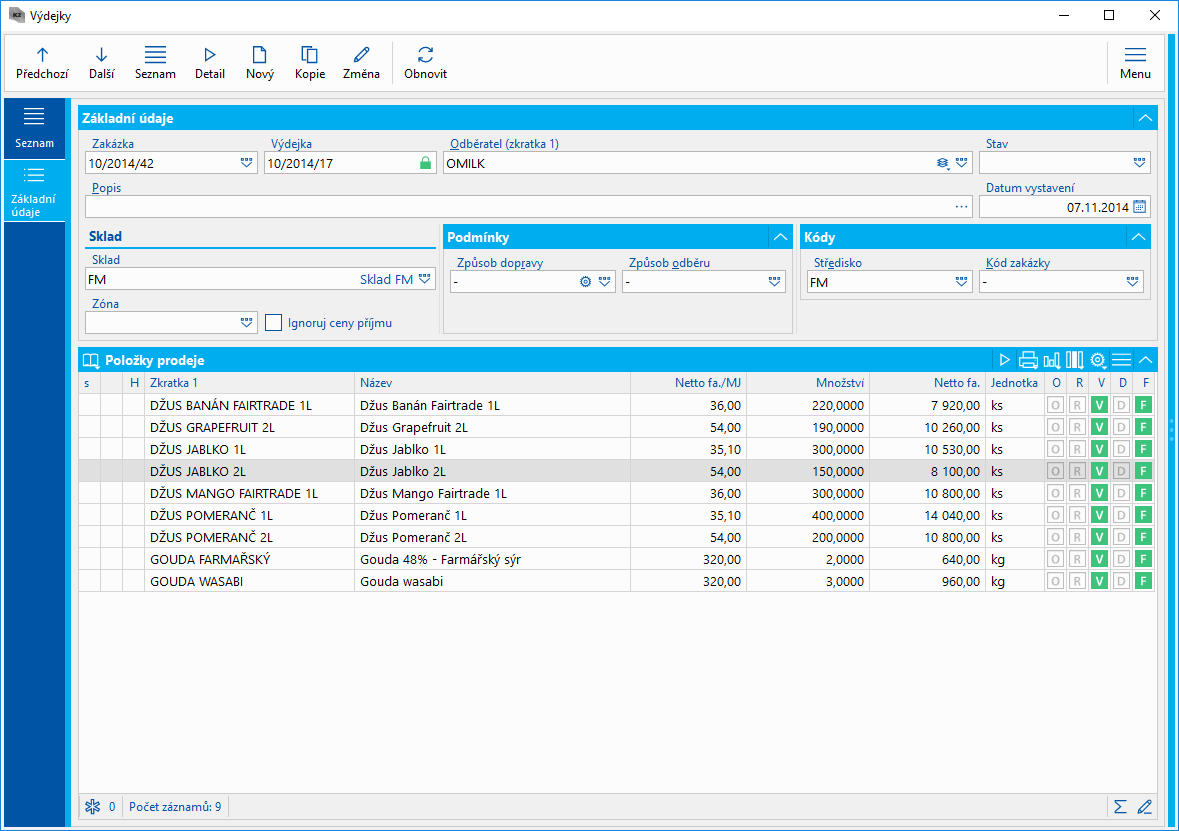Create a new document with Nový
The image size is (1179, 831).
259,62
